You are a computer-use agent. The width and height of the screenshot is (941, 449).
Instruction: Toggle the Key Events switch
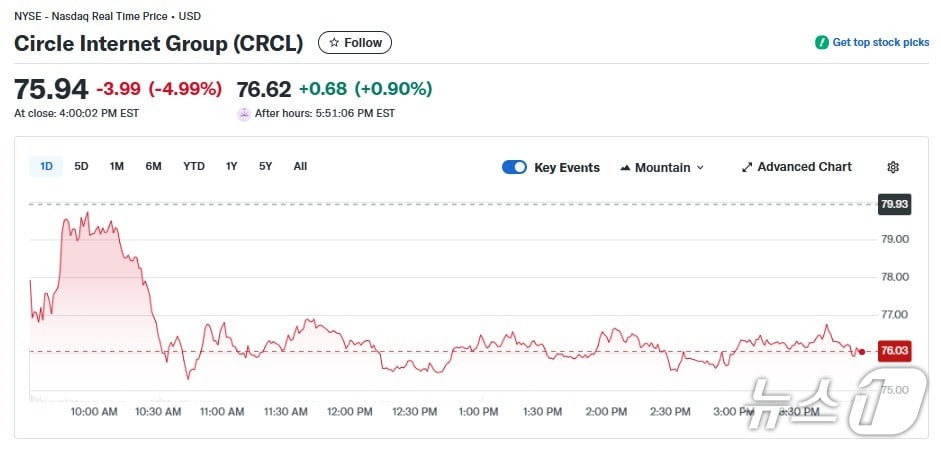click(x=514, y=167)
